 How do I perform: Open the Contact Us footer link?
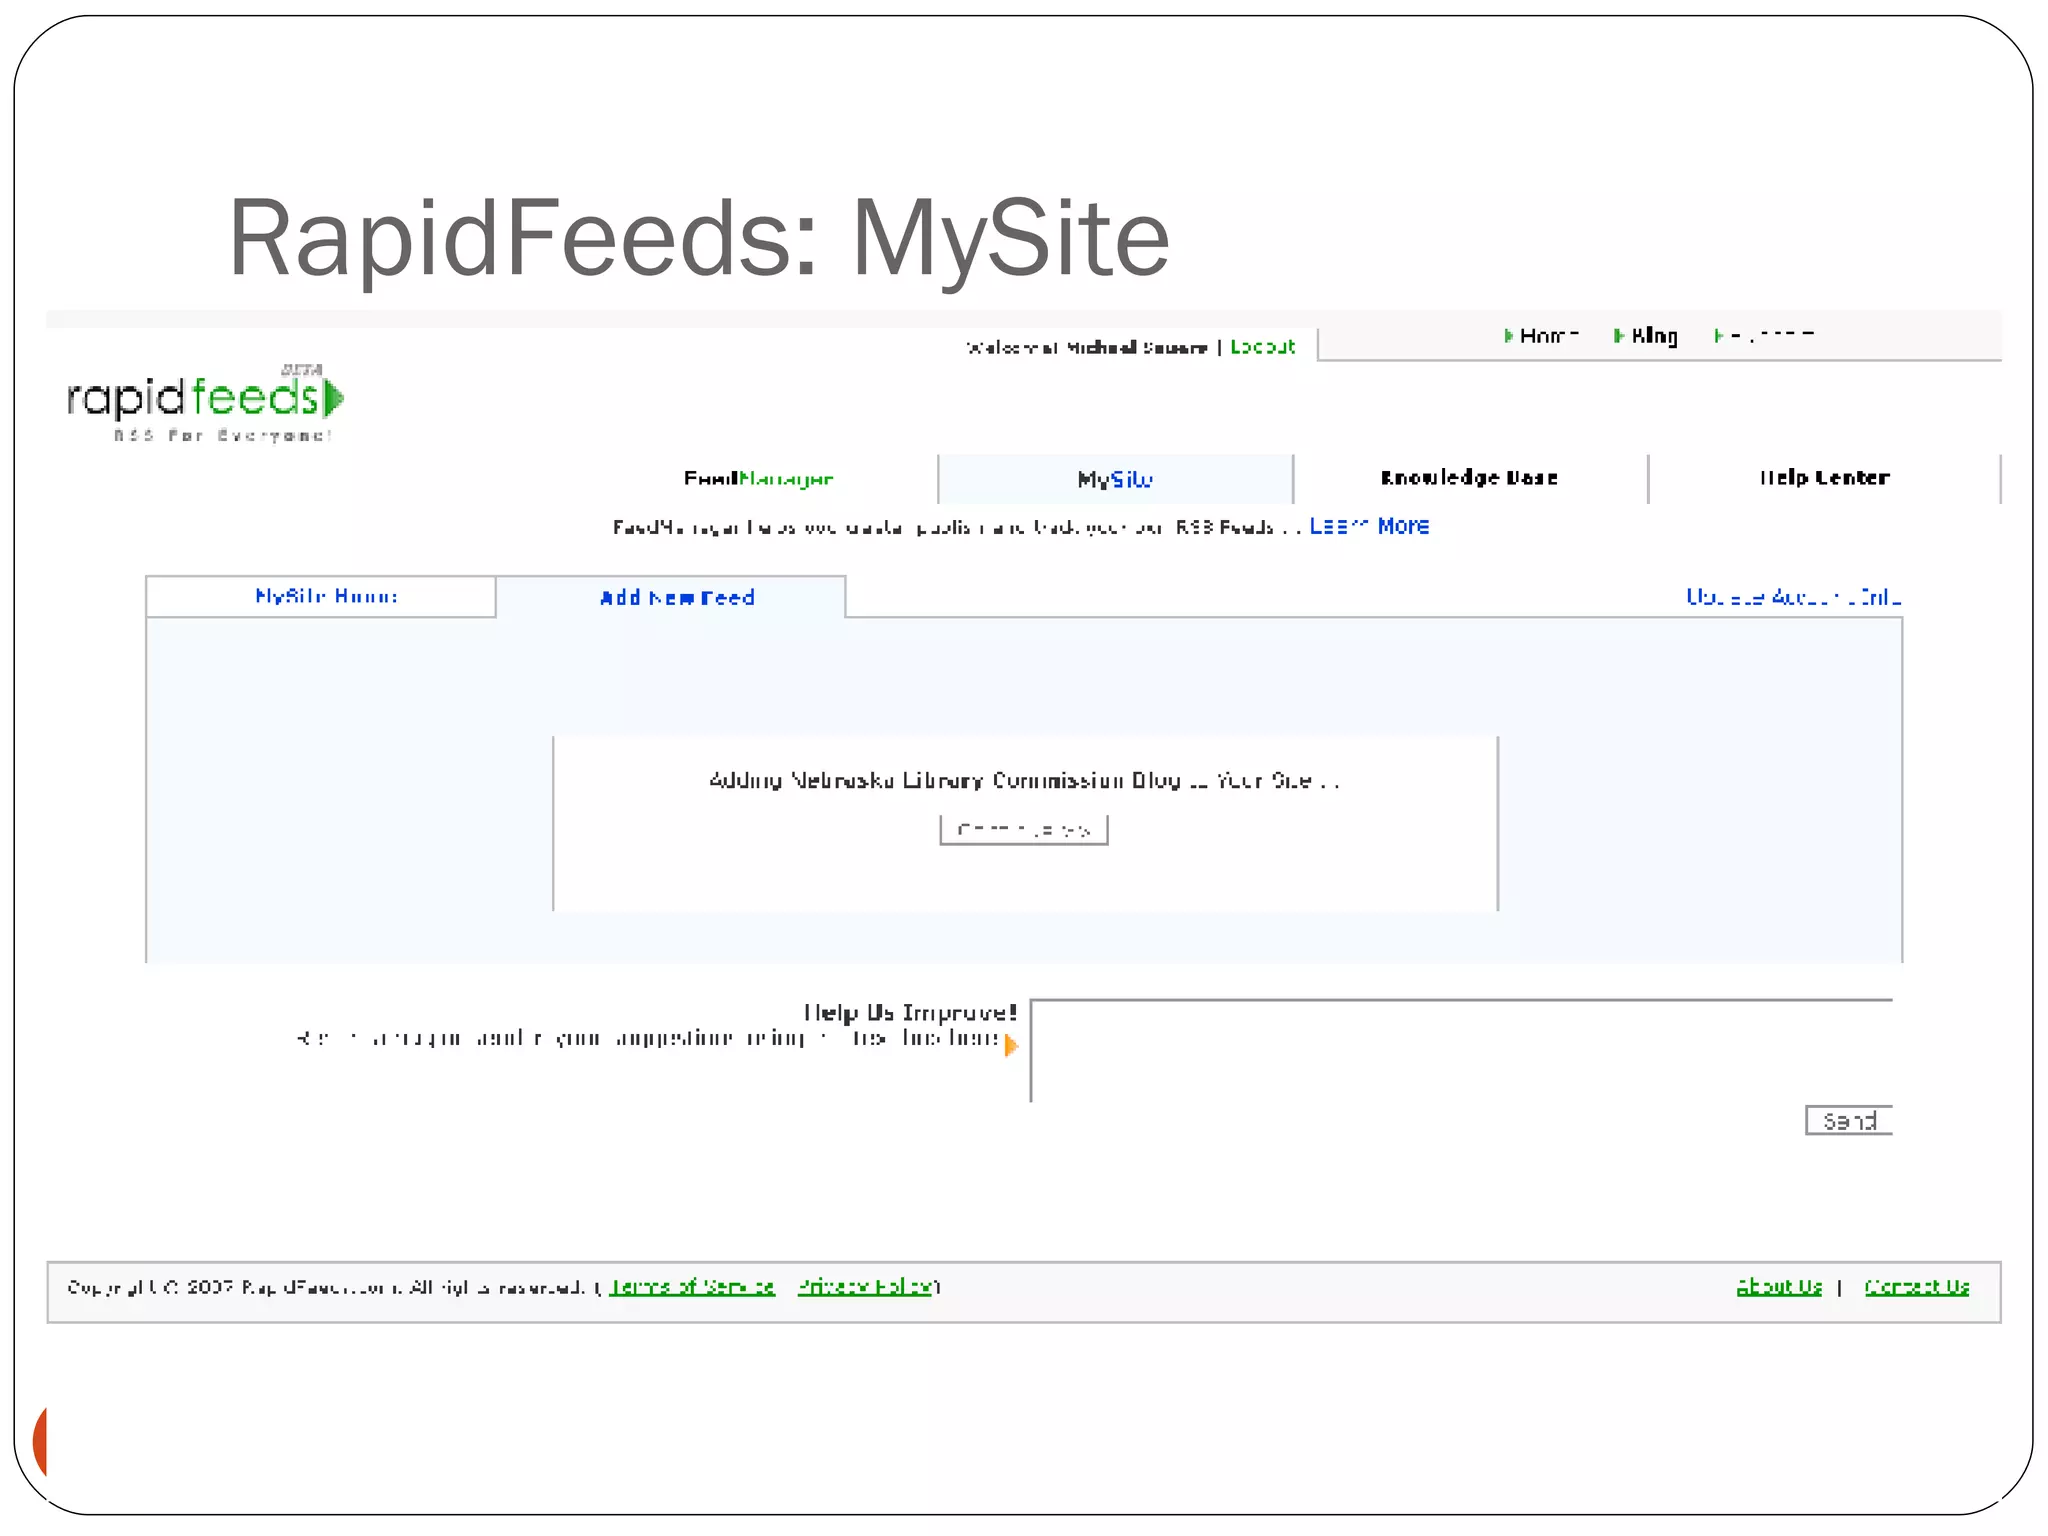tap(1917, 1287)
